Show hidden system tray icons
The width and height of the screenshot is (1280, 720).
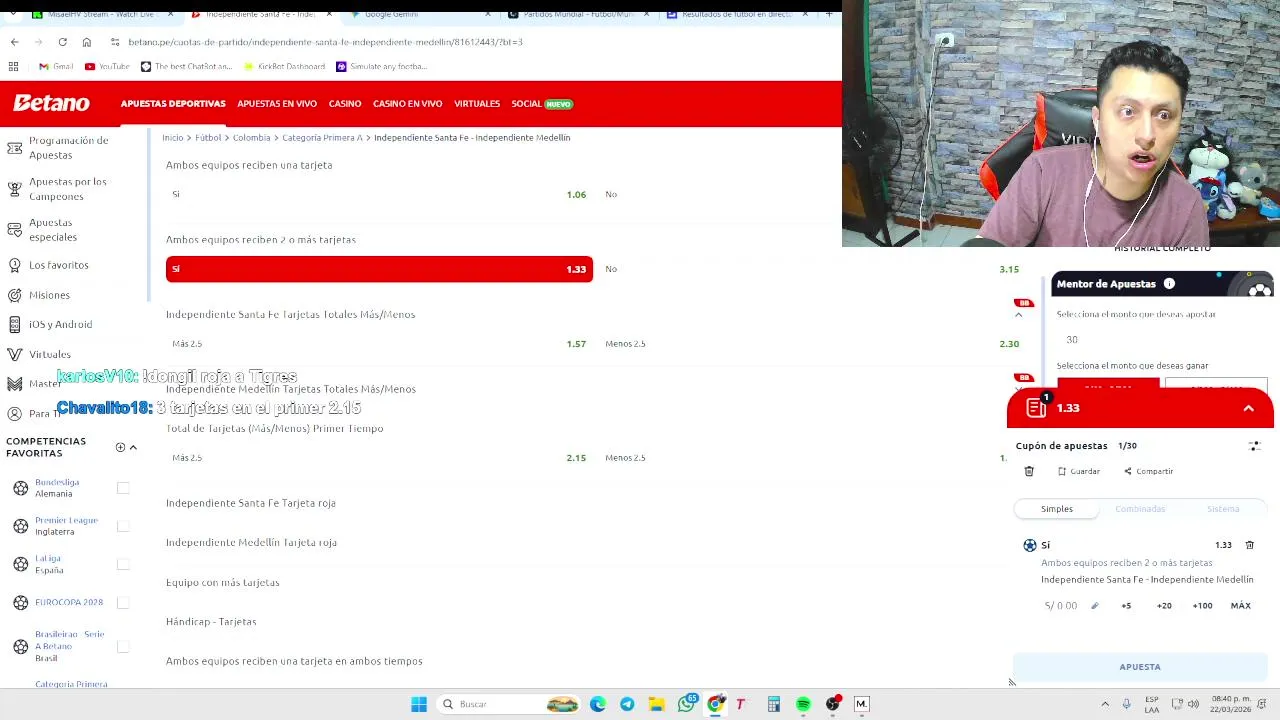[x=1105, y=704]
